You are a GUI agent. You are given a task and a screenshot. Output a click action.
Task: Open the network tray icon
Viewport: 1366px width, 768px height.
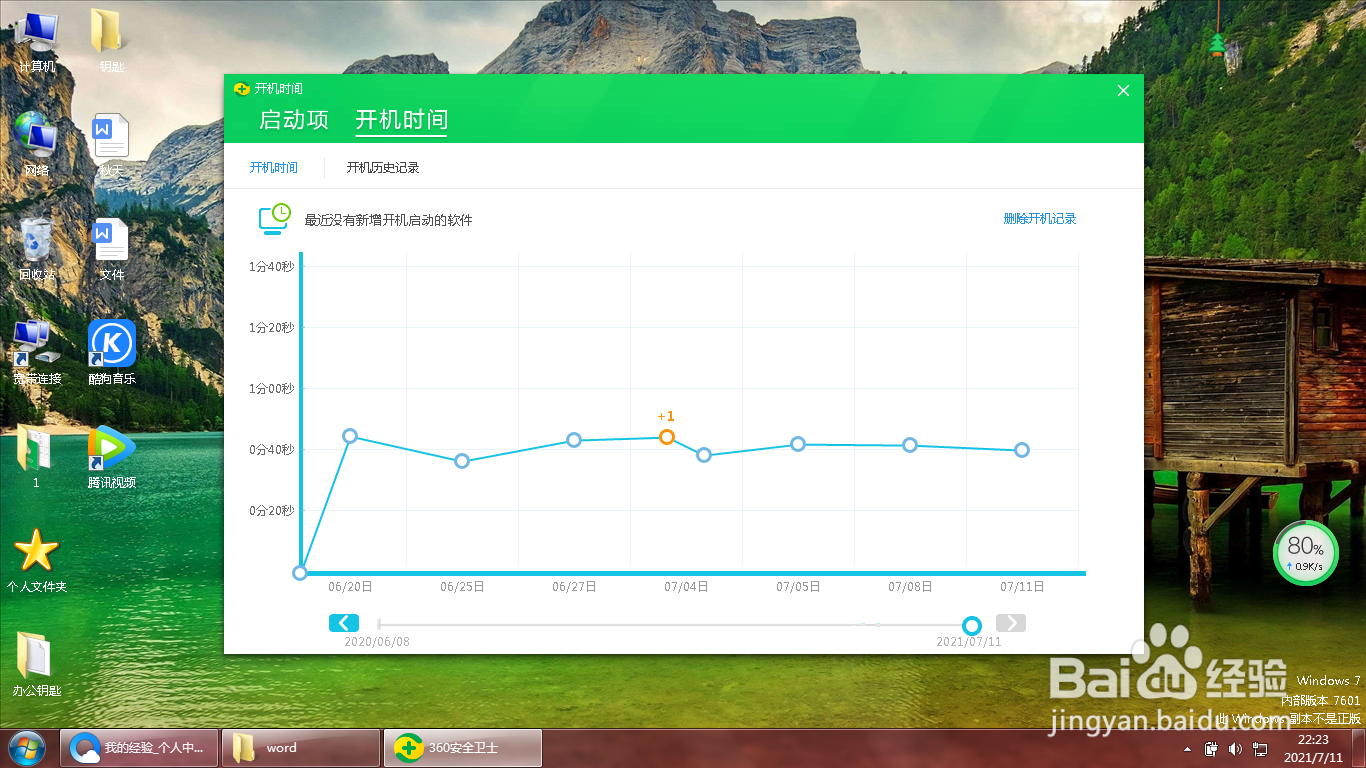click(x=1260, y=748)
